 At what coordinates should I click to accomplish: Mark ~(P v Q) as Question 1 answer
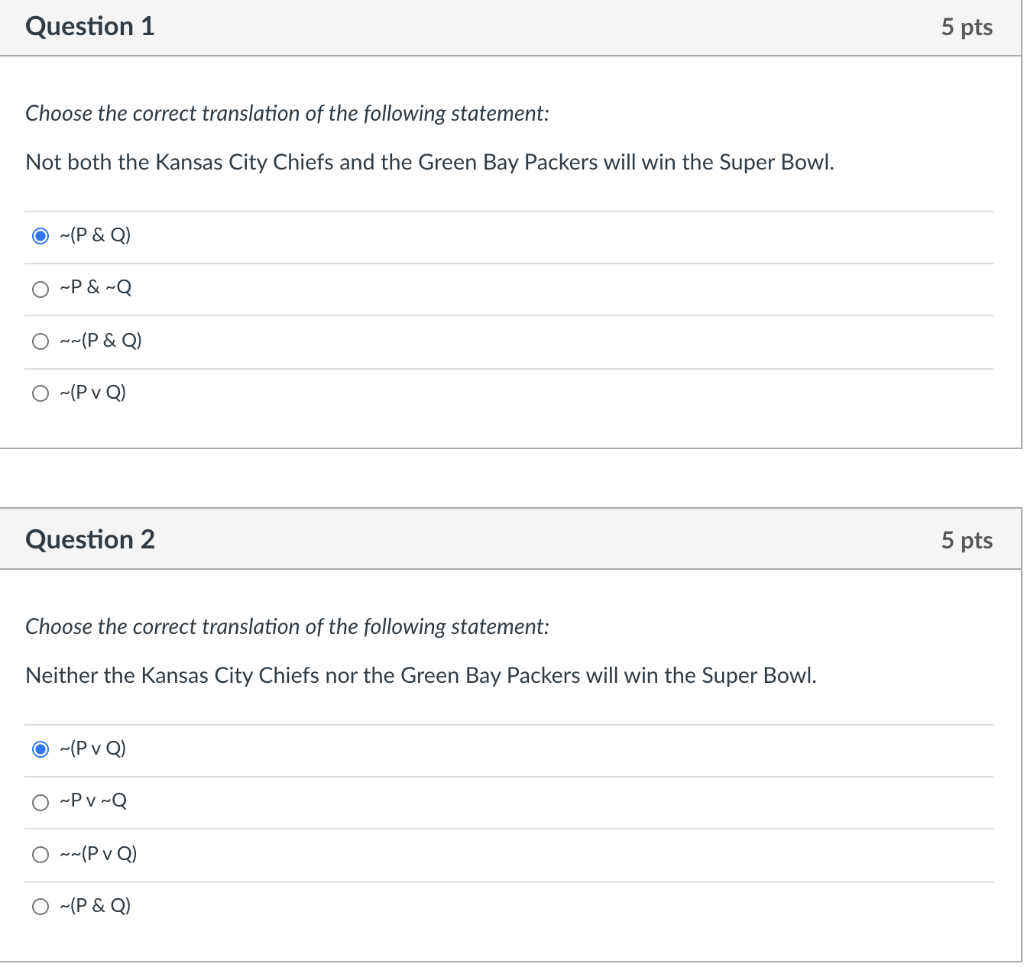click(x=40, y=393)
